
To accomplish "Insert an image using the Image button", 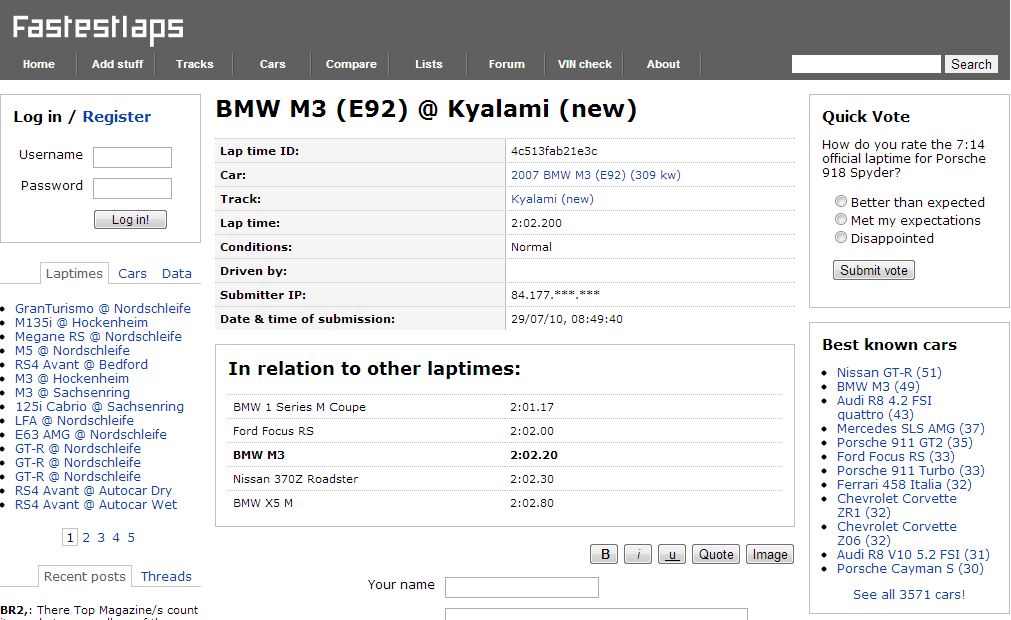I will (x=769, y=554).
